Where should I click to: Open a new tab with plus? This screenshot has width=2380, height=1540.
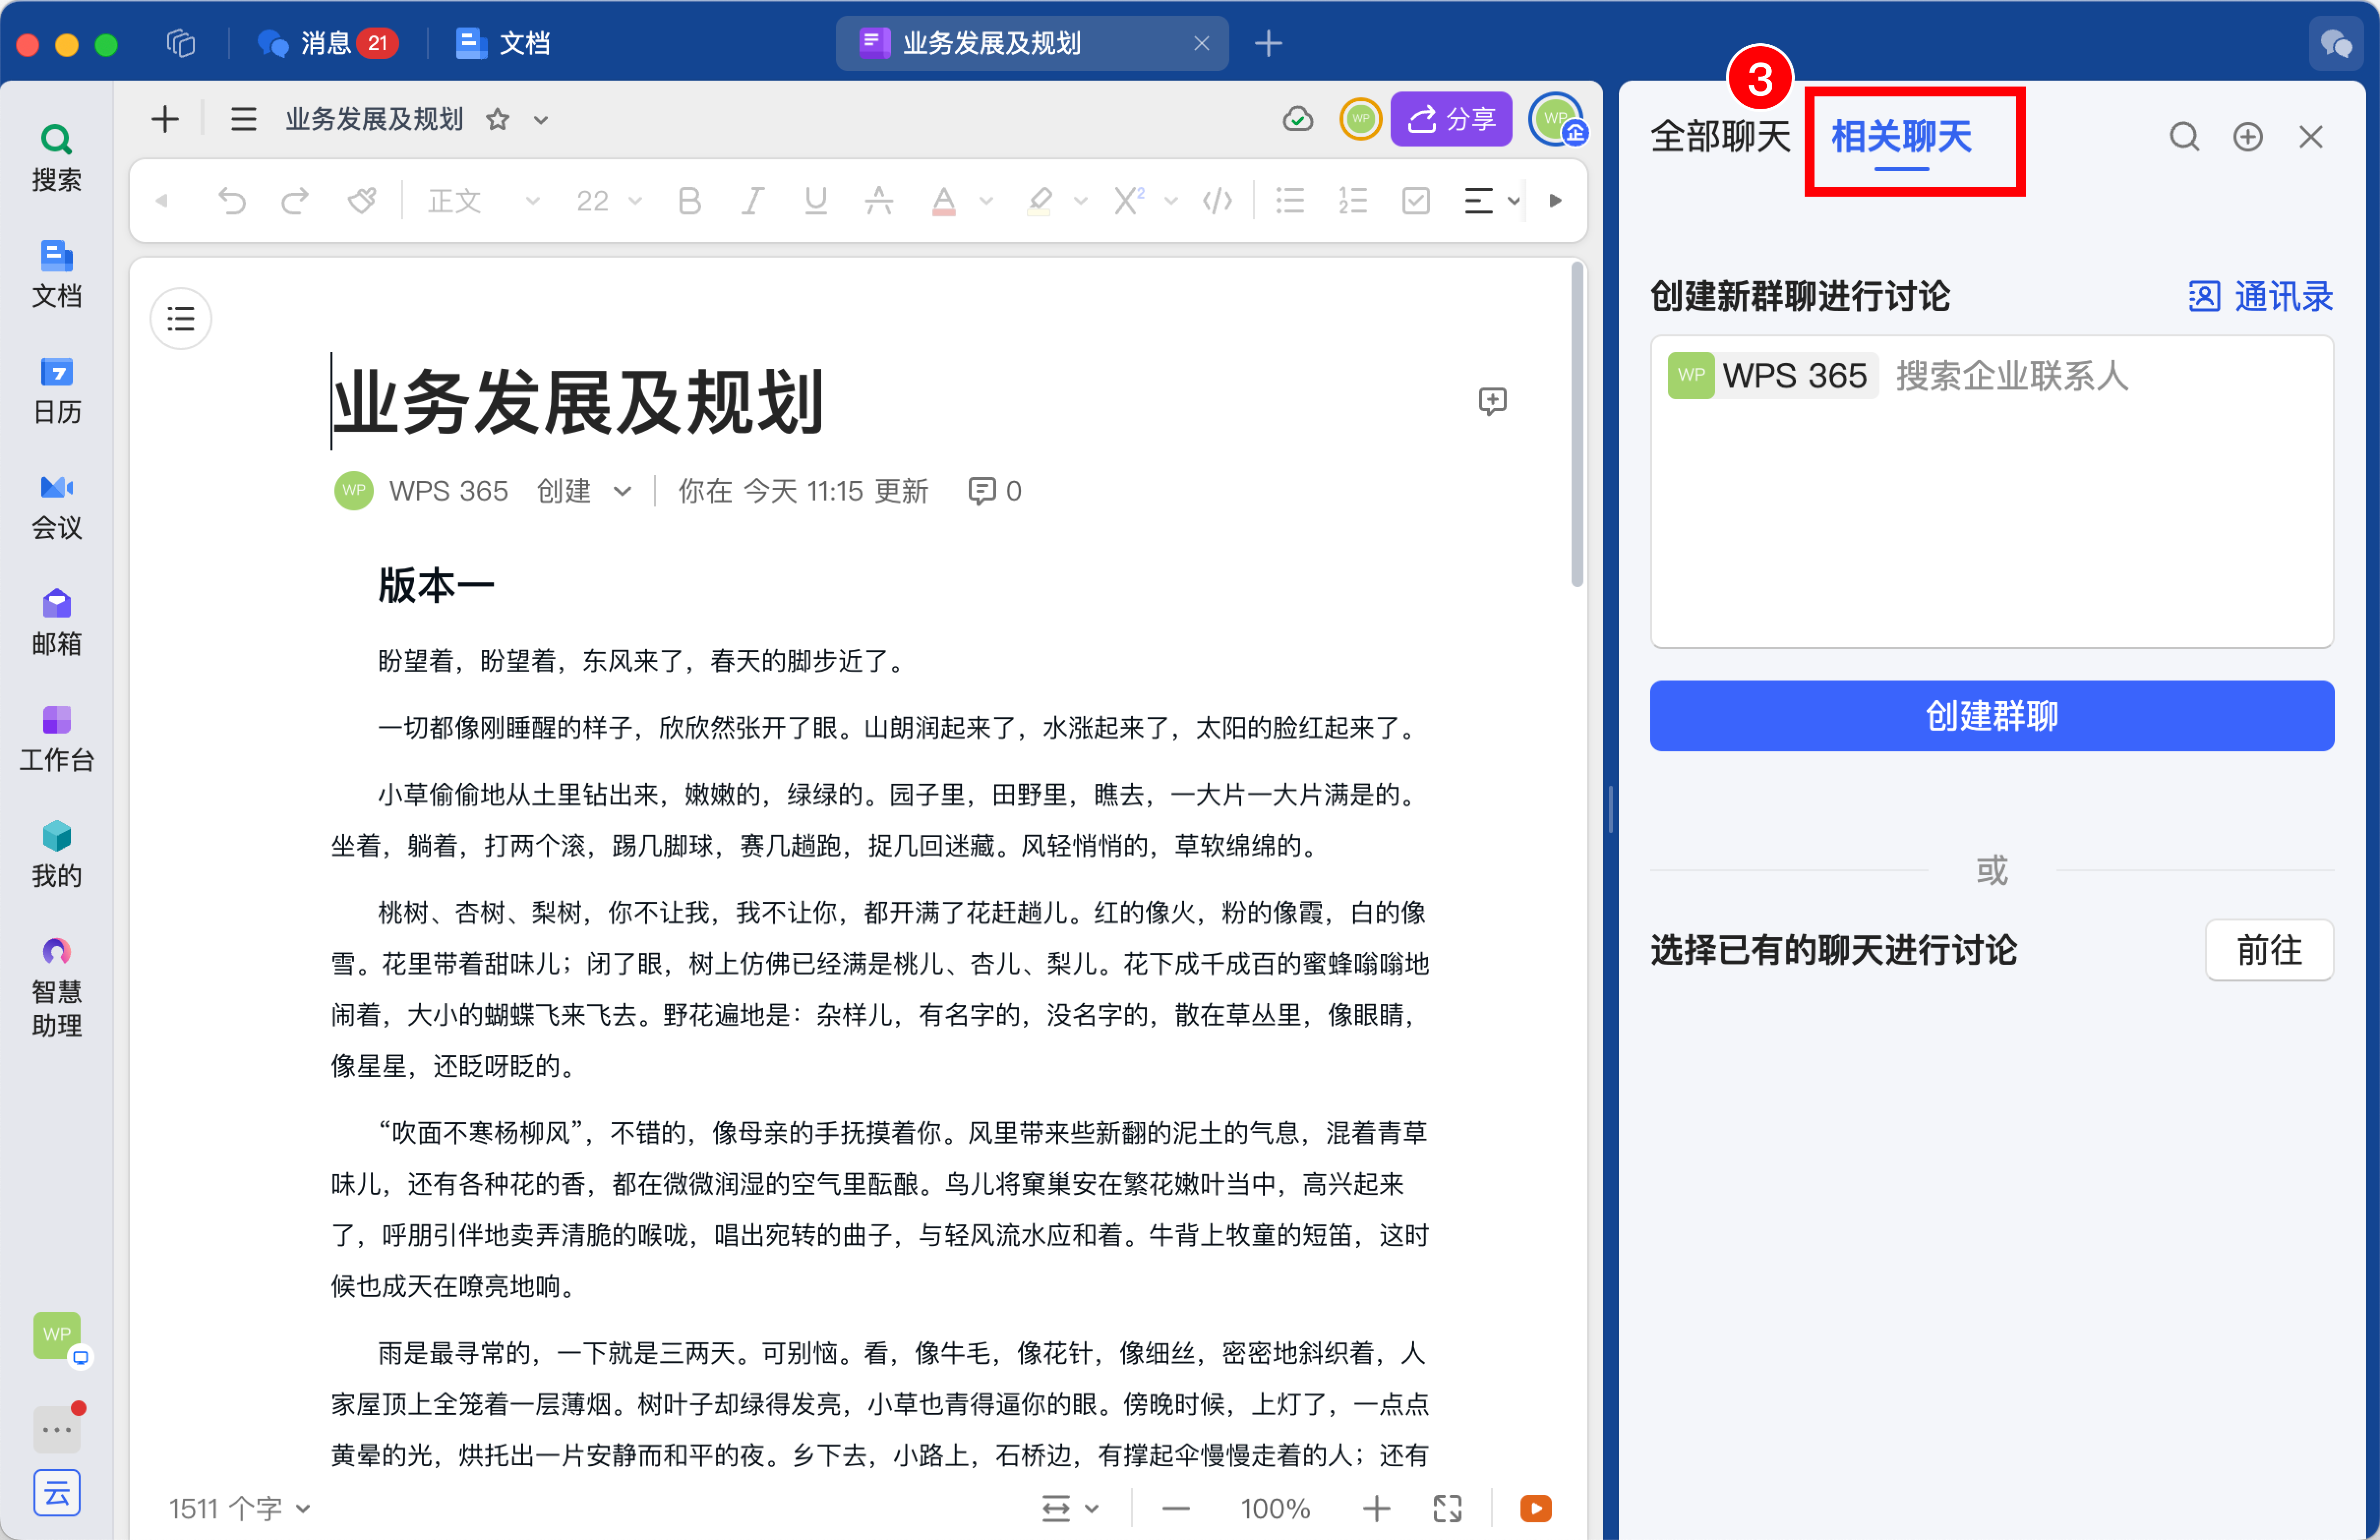coord(1268,43)
